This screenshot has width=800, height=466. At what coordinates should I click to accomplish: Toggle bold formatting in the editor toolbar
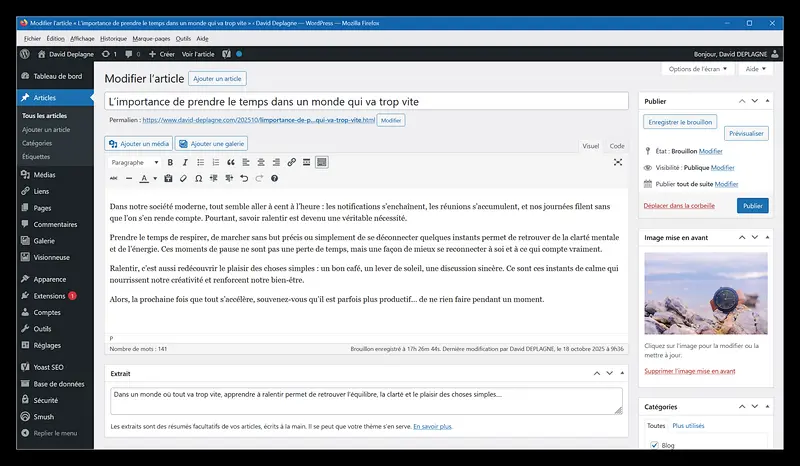(x=171, y=162)
